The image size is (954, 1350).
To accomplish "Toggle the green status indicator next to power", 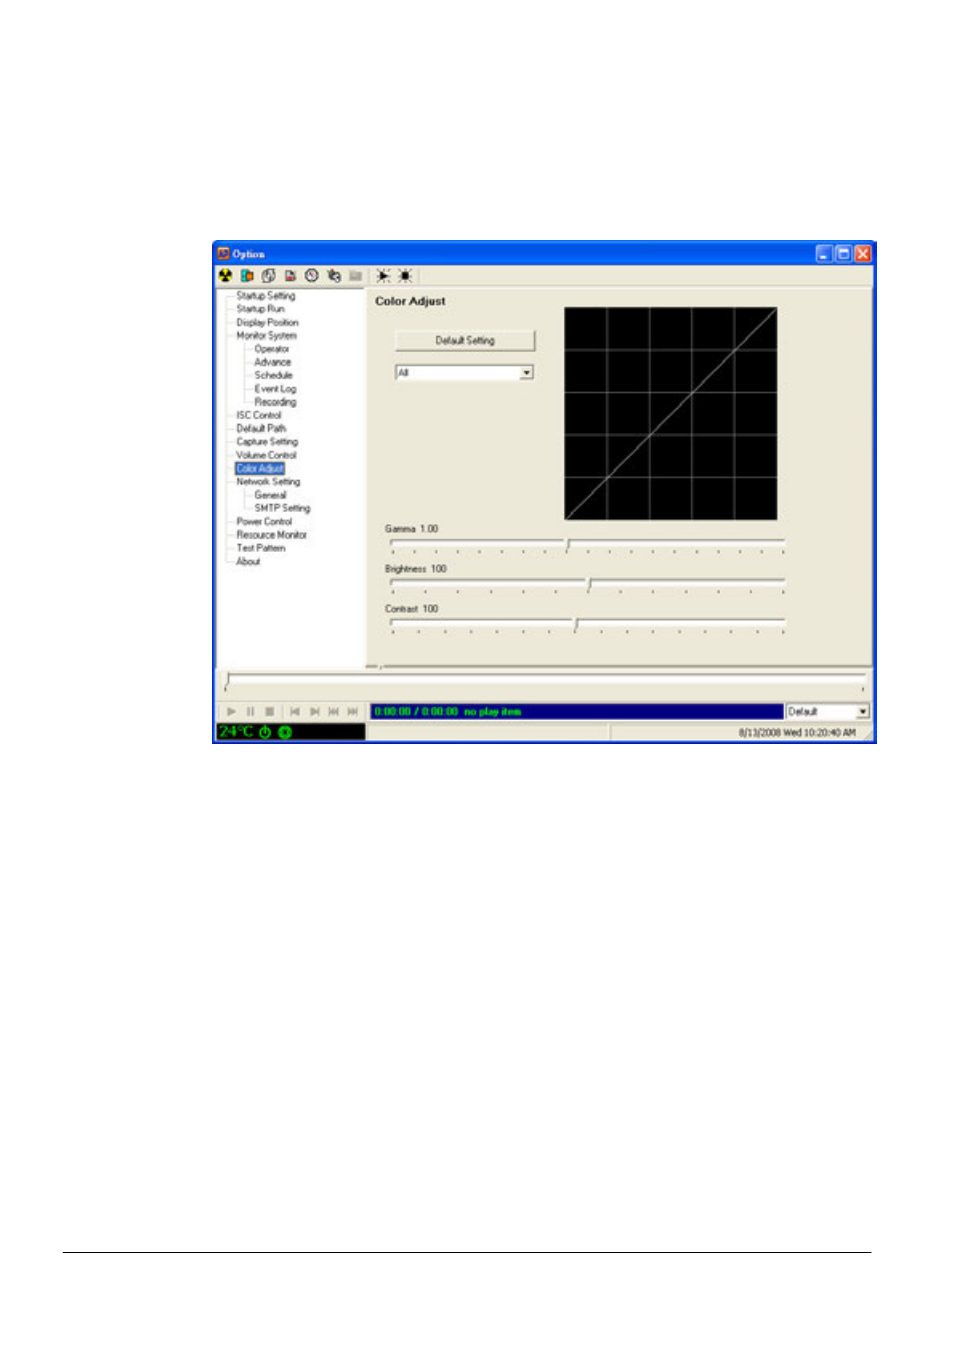I will click(286, 732).
